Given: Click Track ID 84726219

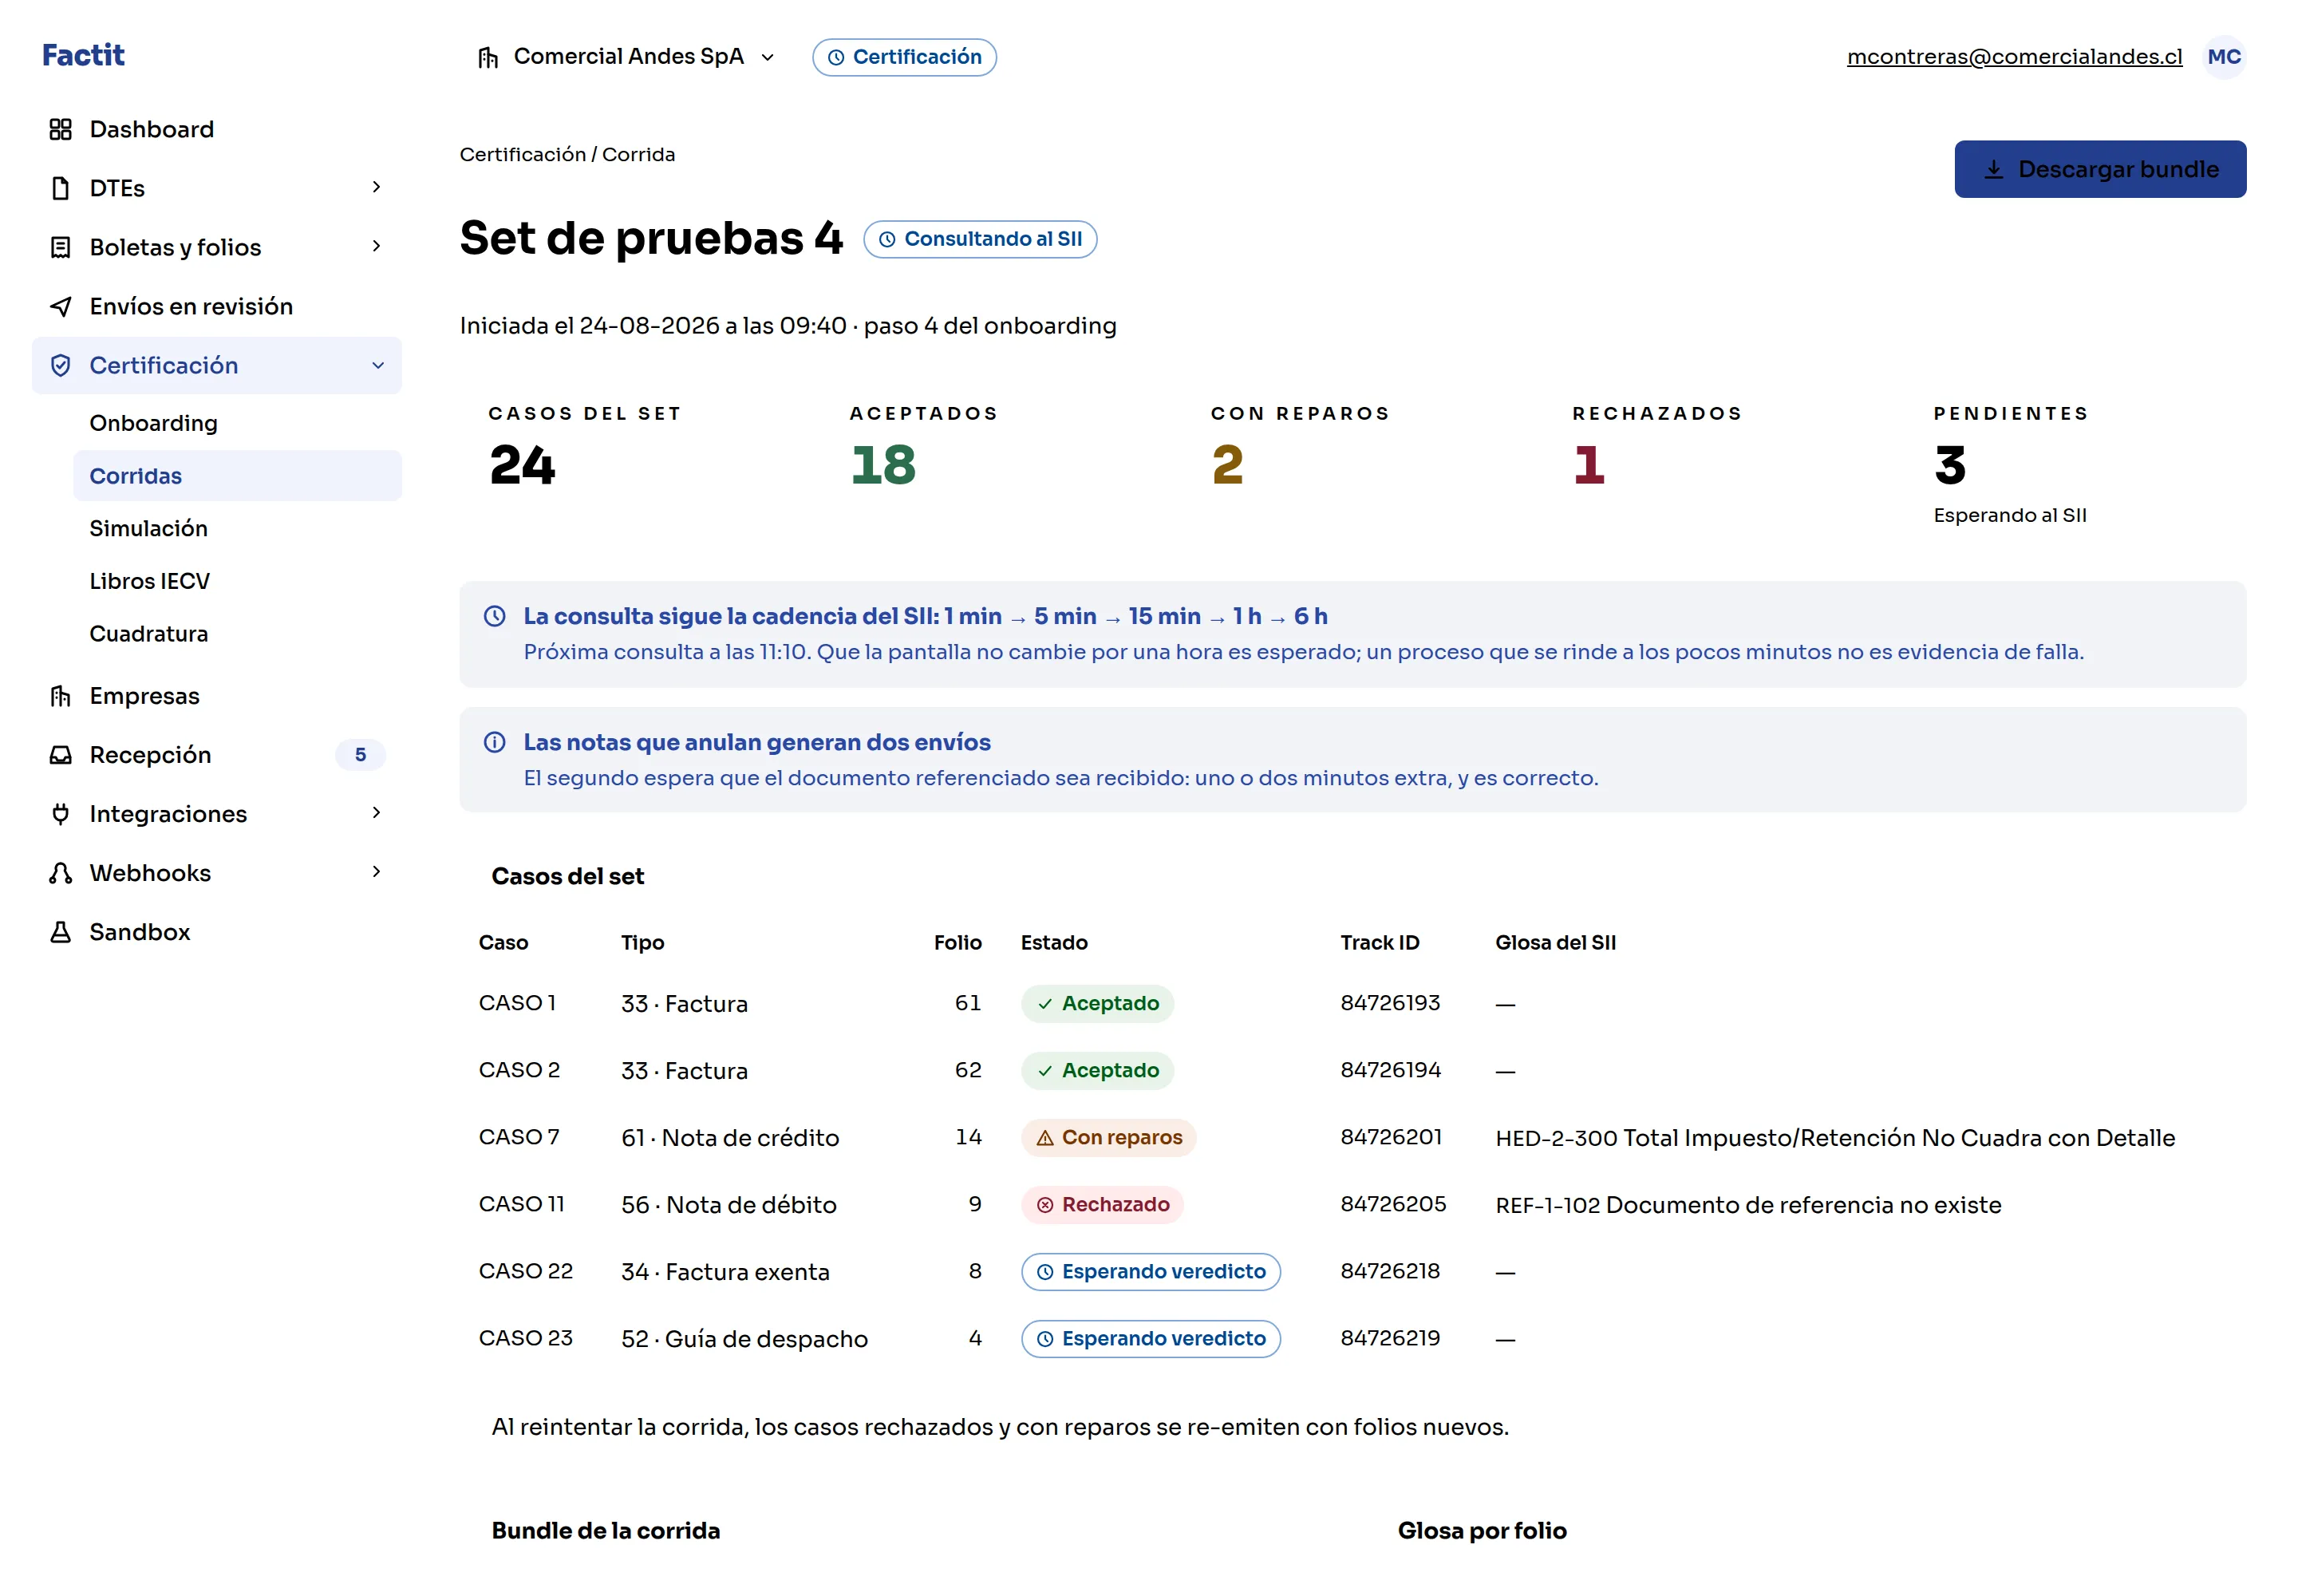Looking at the screenshot, I should [x=1390, y=1338].
